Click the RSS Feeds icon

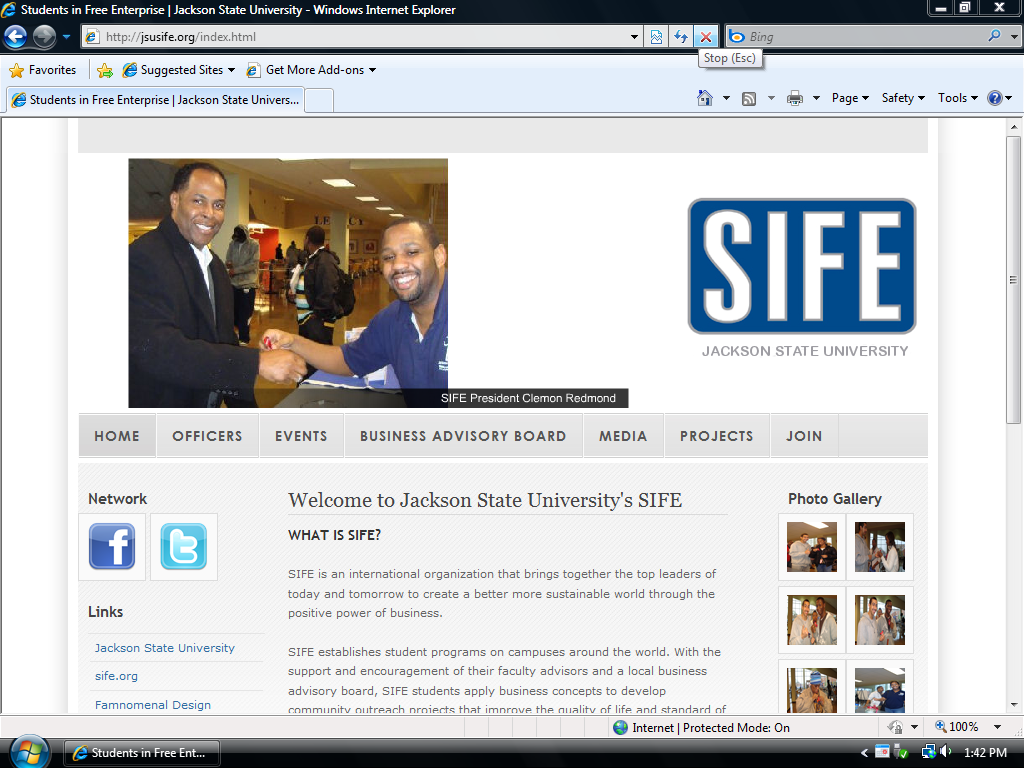click(x=749, y=99)
